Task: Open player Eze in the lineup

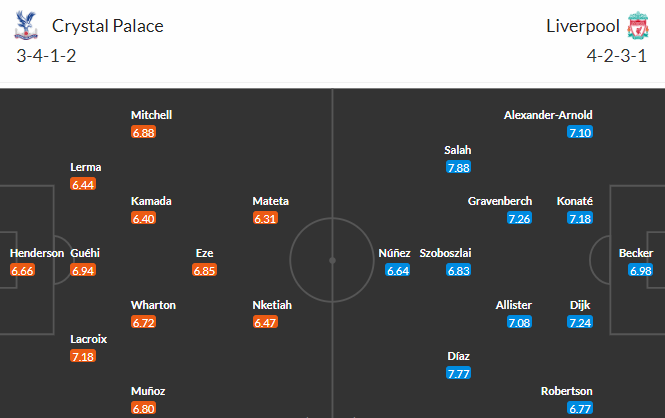Action: point(204,253)
